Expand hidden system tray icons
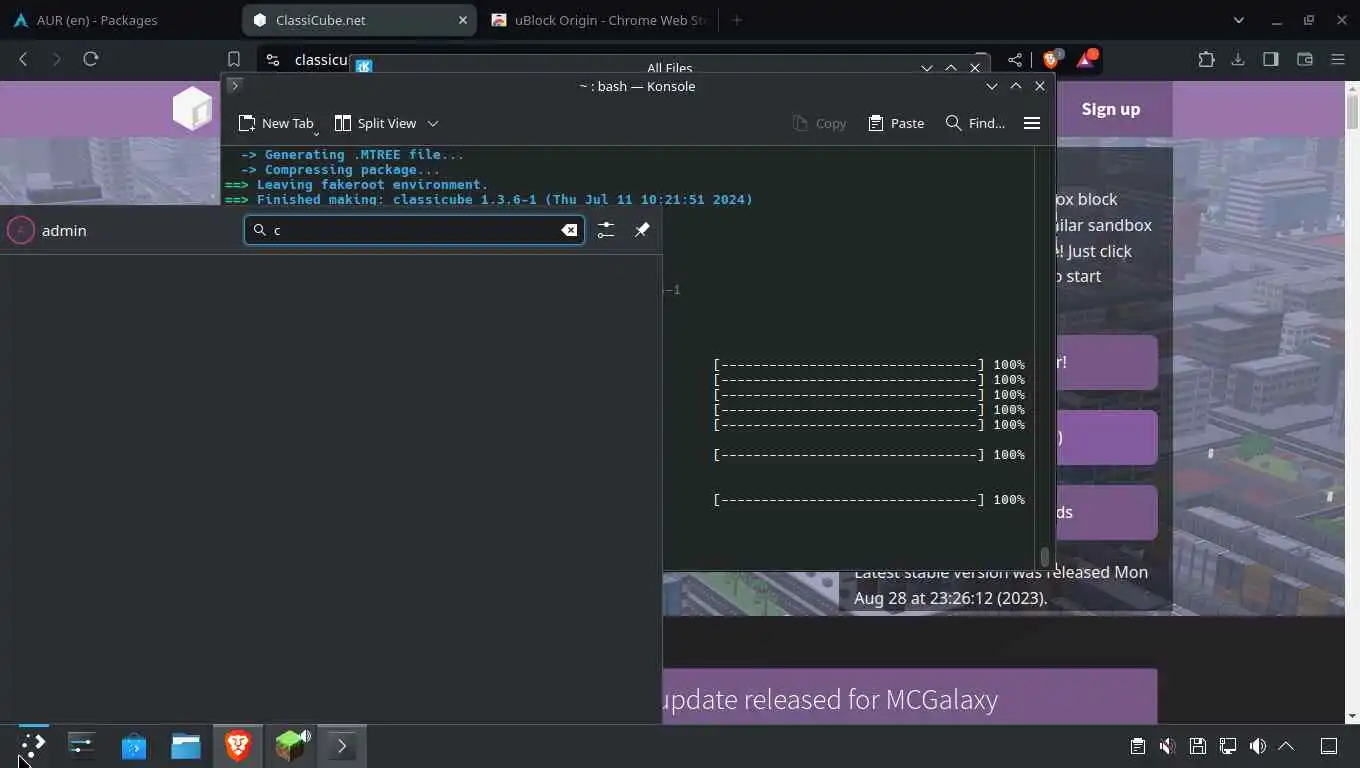 pyautogui.click(x=1287, y=746)
